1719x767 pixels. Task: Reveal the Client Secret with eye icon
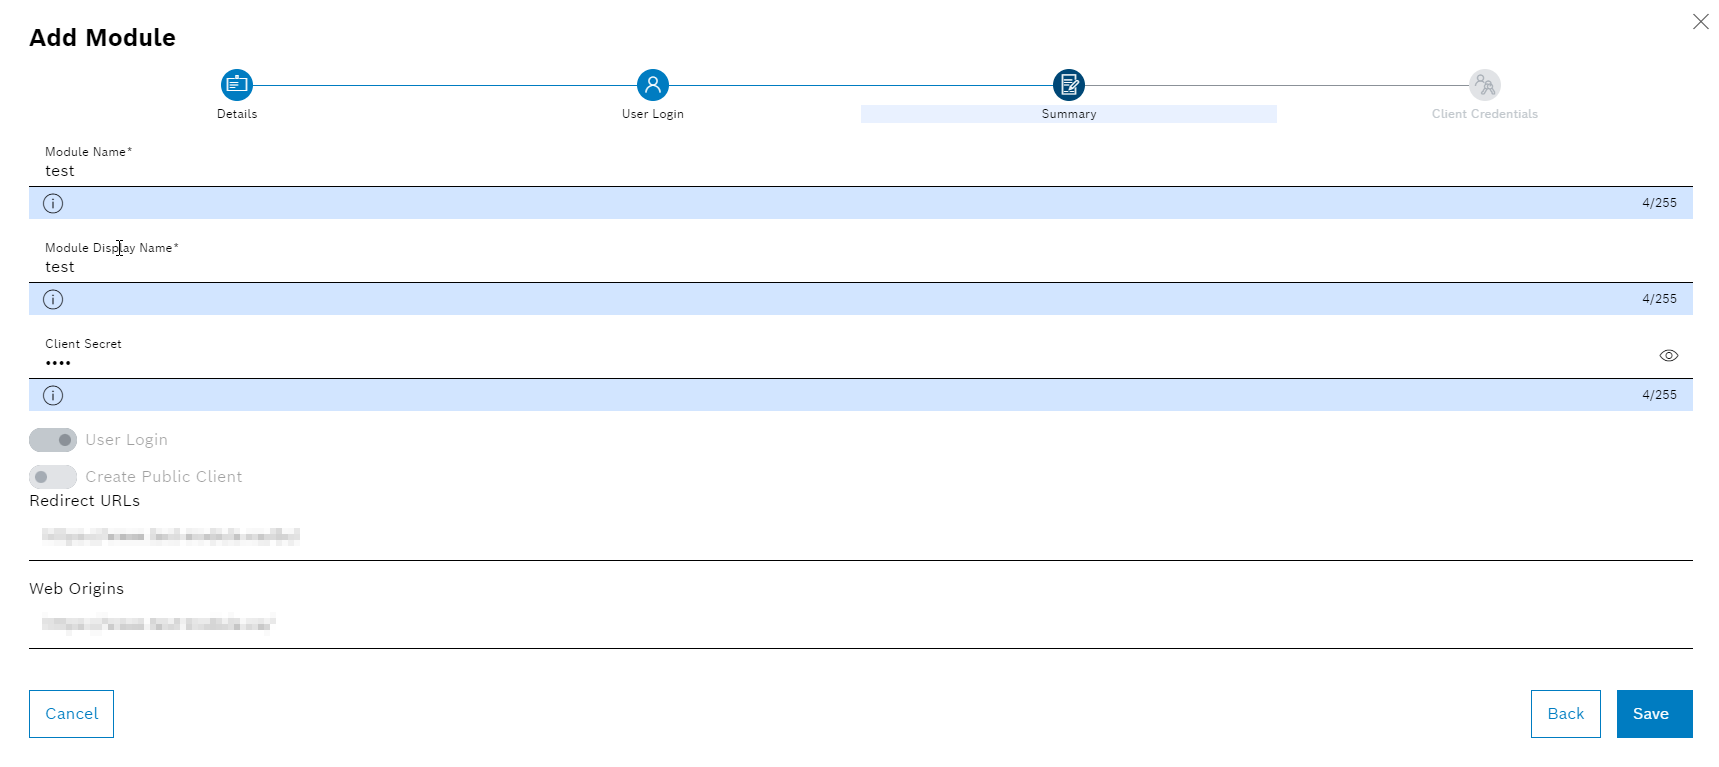[x=1668, y=356]
